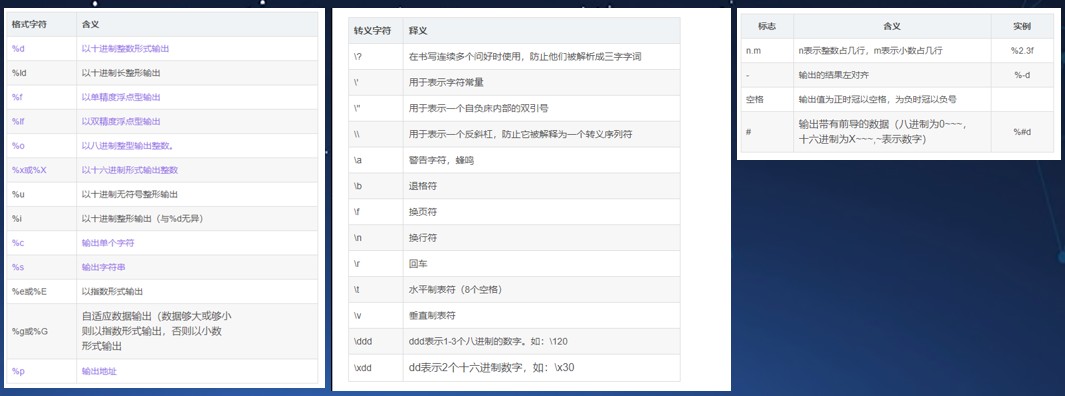Select the 换页符 cell
The image size is (1065, 396).
(541, 212)
